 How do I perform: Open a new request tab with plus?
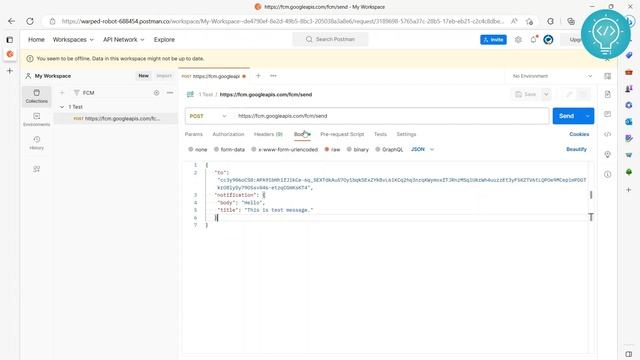(258, 76)
